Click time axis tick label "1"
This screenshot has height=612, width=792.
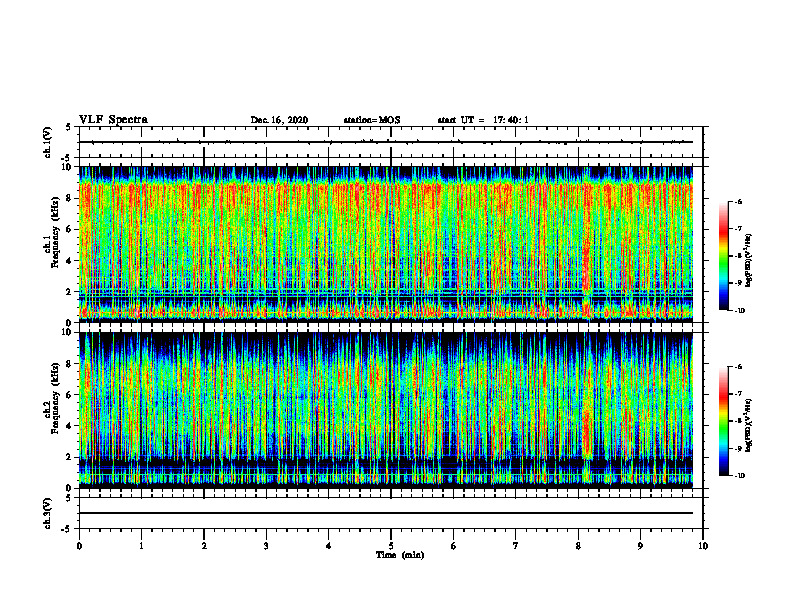(141, 546)
